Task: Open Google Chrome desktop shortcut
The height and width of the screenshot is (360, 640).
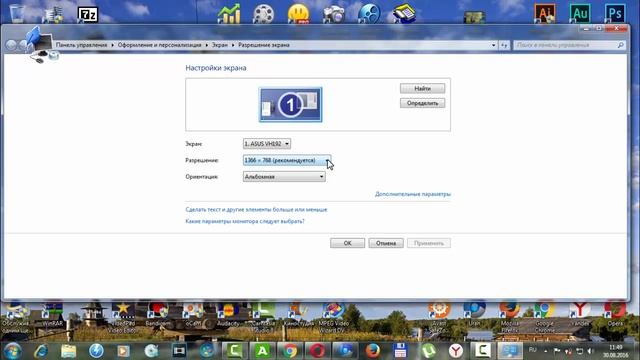Action: click(x=544, y=317)
